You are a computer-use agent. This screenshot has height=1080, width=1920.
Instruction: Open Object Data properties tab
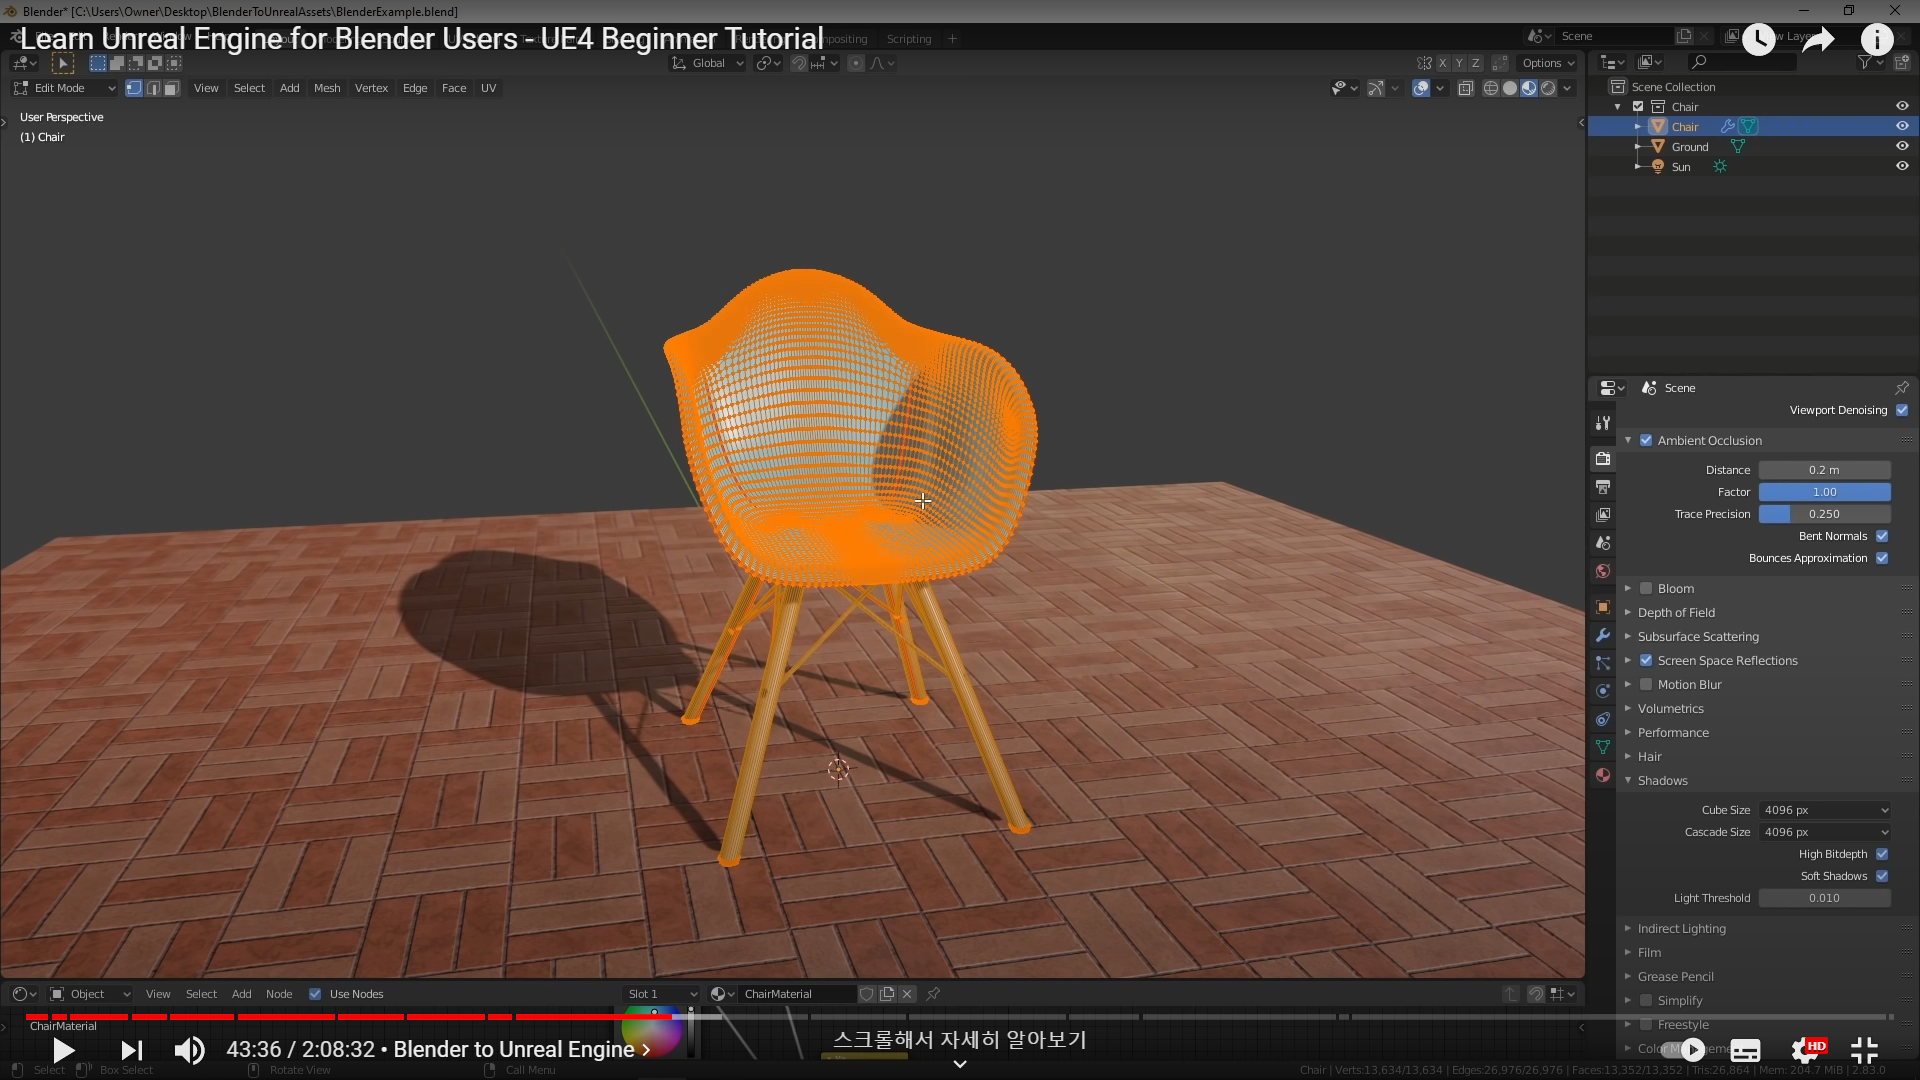(1603, 747)
